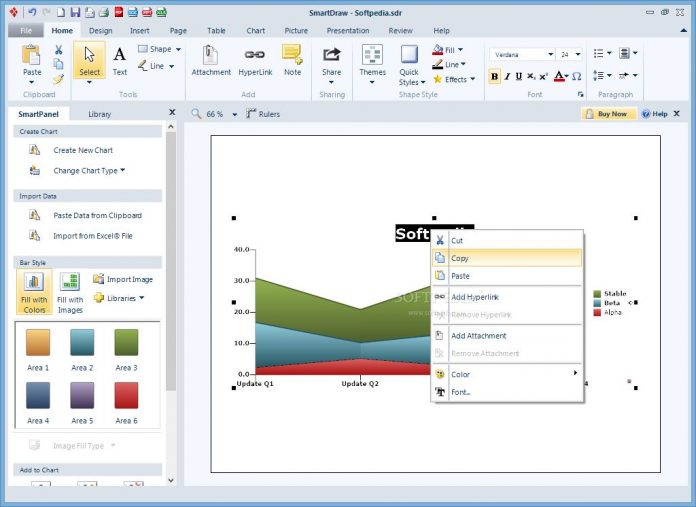Toggle Bold formatting
Screen dimensions: 696x507
494,76
